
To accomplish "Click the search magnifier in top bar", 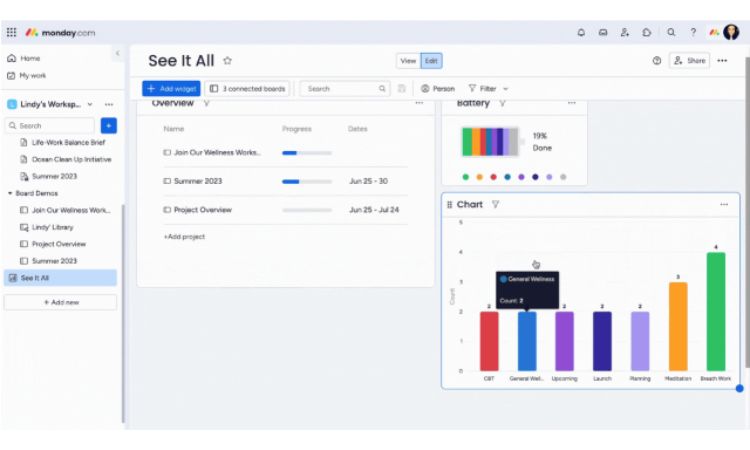I will 672,32.
